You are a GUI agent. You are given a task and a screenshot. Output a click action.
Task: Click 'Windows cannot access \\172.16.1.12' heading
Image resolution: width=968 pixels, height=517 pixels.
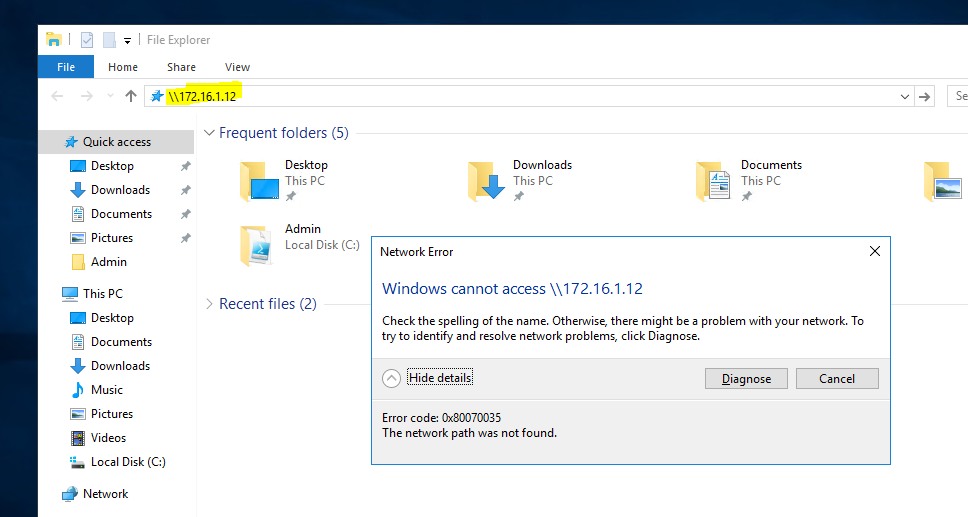click(512, 289)
